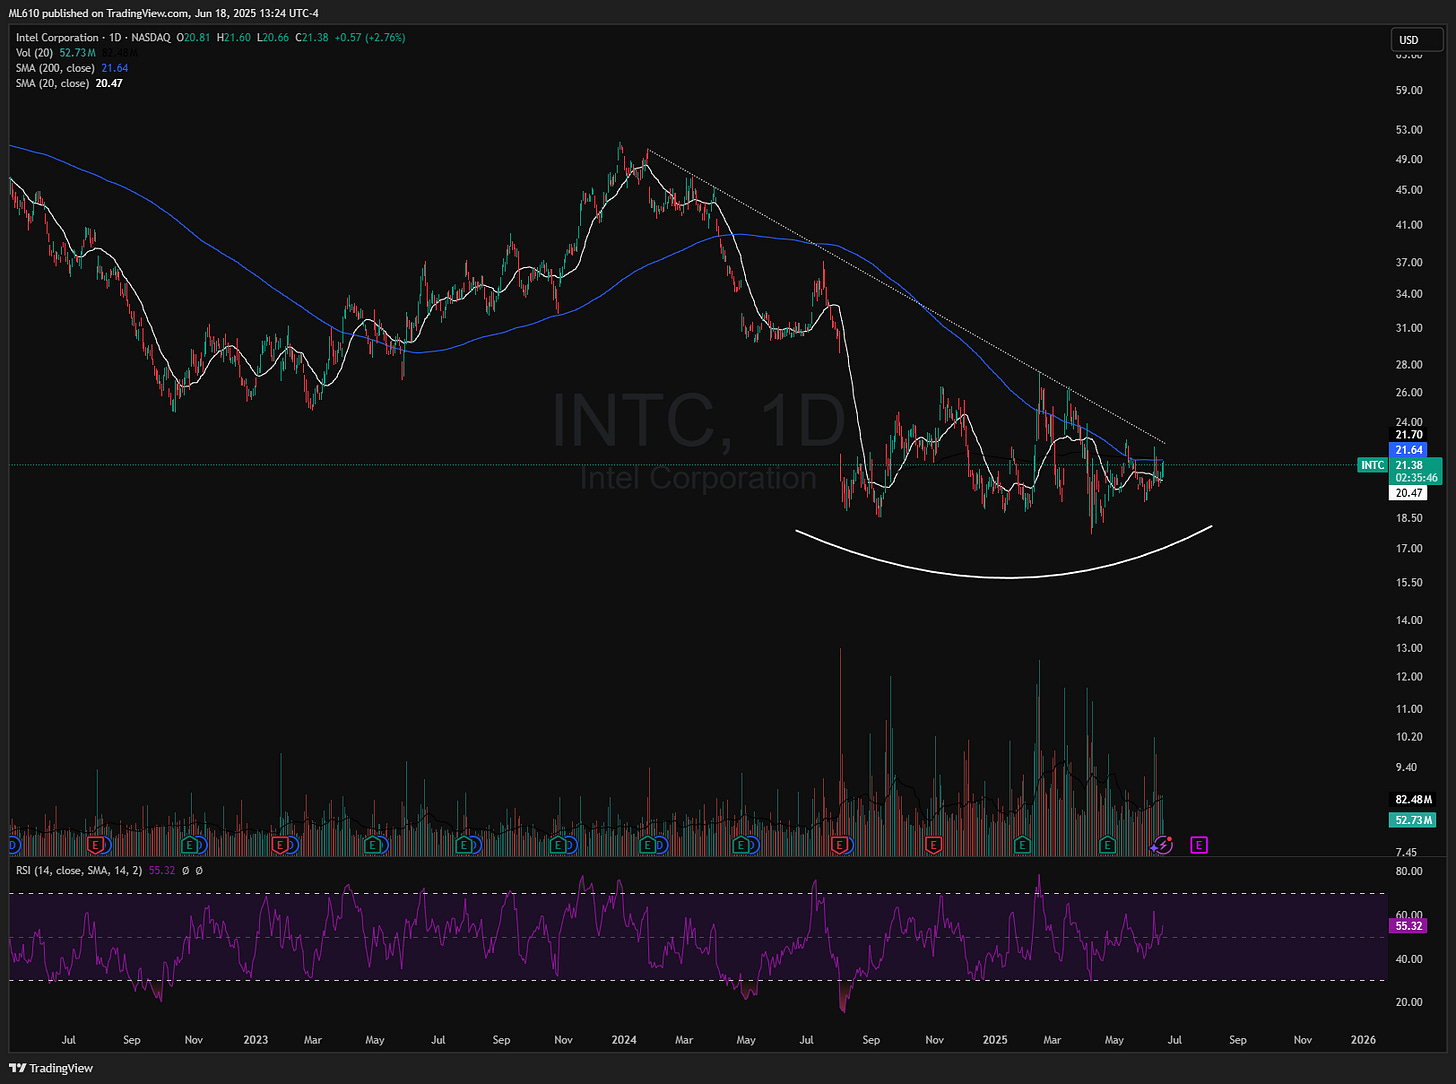
Task: Click the open value O20.81
Action: pos(192,38)
